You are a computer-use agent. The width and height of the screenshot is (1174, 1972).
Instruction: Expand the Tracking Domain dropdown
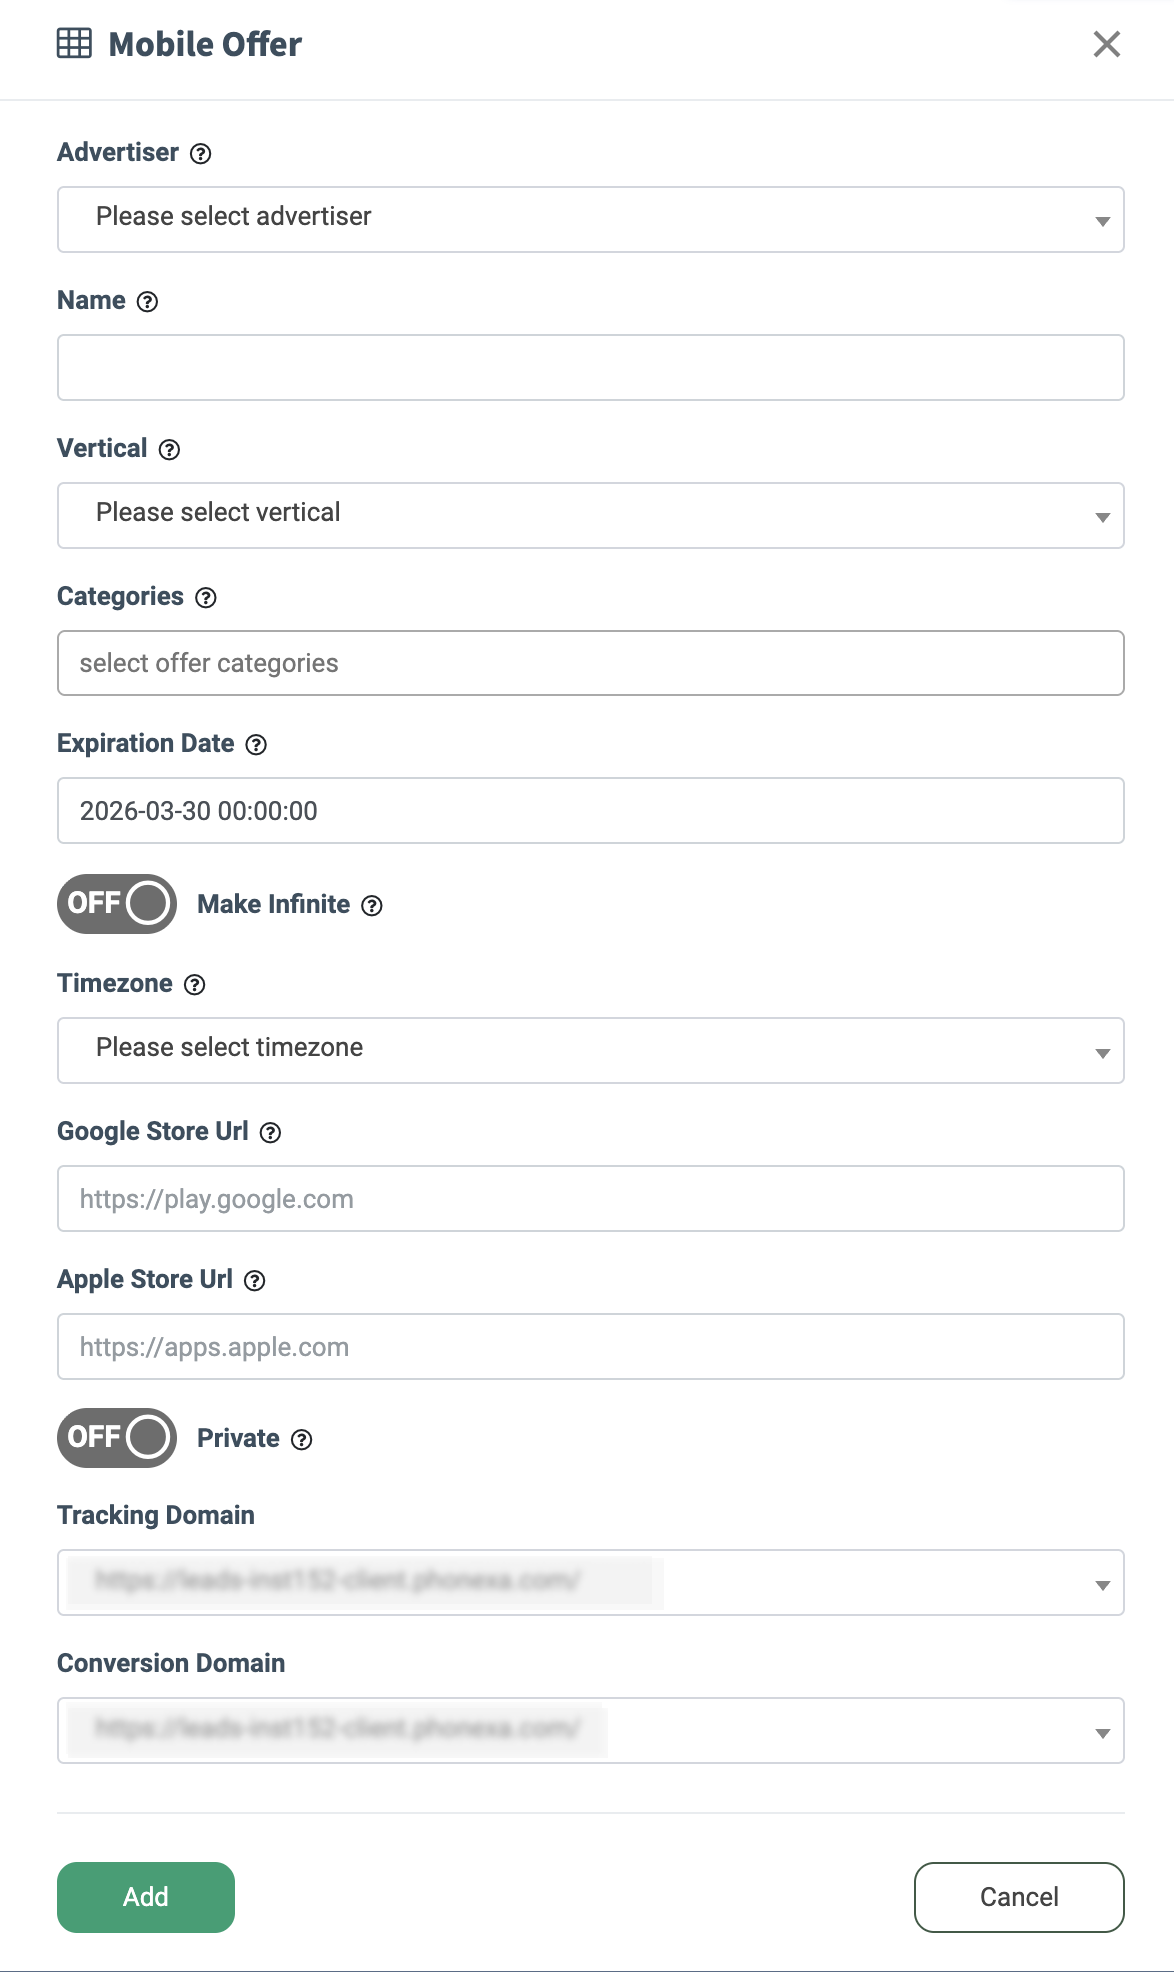590,1583
